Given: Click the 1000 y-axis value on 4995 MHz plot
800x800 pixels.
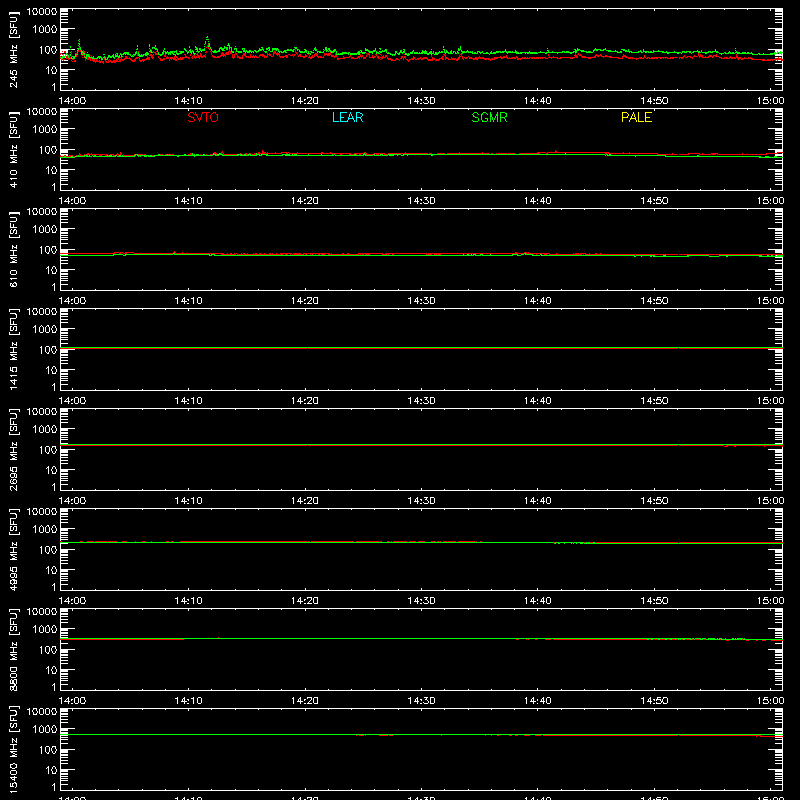Looking at the screenshot, I should tap(45, 530).
